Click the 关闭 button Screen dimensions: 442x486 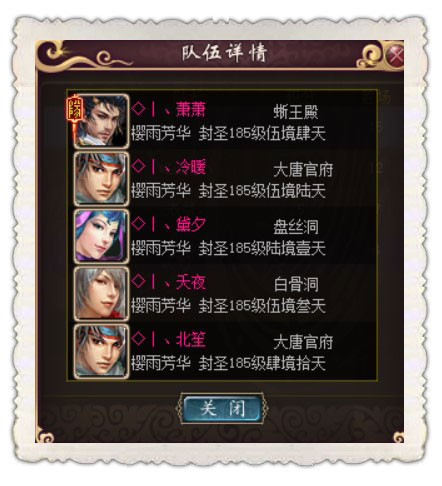[222, 408]
